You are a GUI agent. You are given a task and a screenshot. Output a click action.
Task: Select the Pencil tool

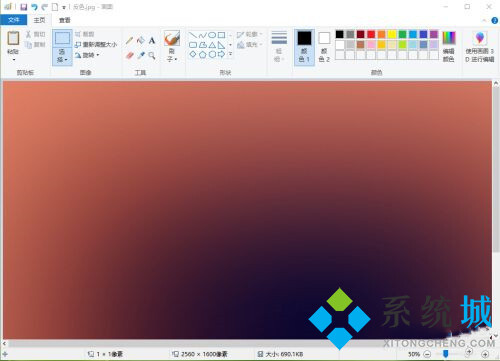tap(129, 41)
